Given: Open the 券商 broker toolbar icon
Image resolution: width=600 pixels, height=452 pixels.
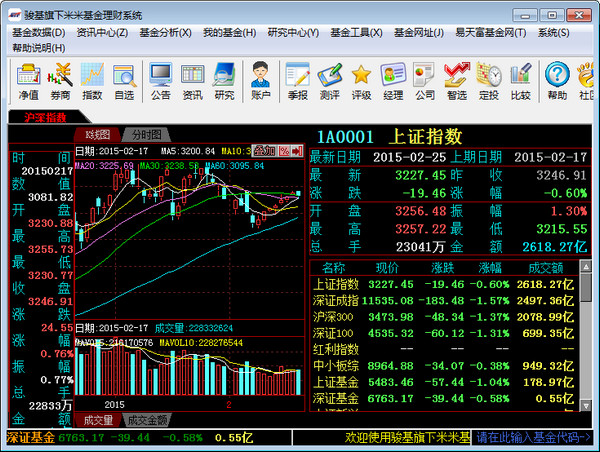Looking at the screenshot, I should pos(60,82).
